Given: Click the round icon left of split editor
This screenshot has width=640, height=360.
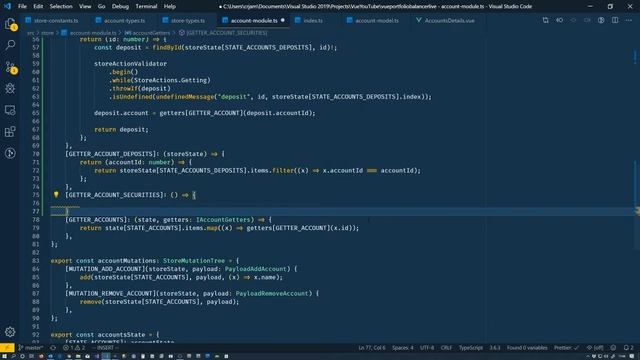Looking at the screenshot, I should (601, 20).
